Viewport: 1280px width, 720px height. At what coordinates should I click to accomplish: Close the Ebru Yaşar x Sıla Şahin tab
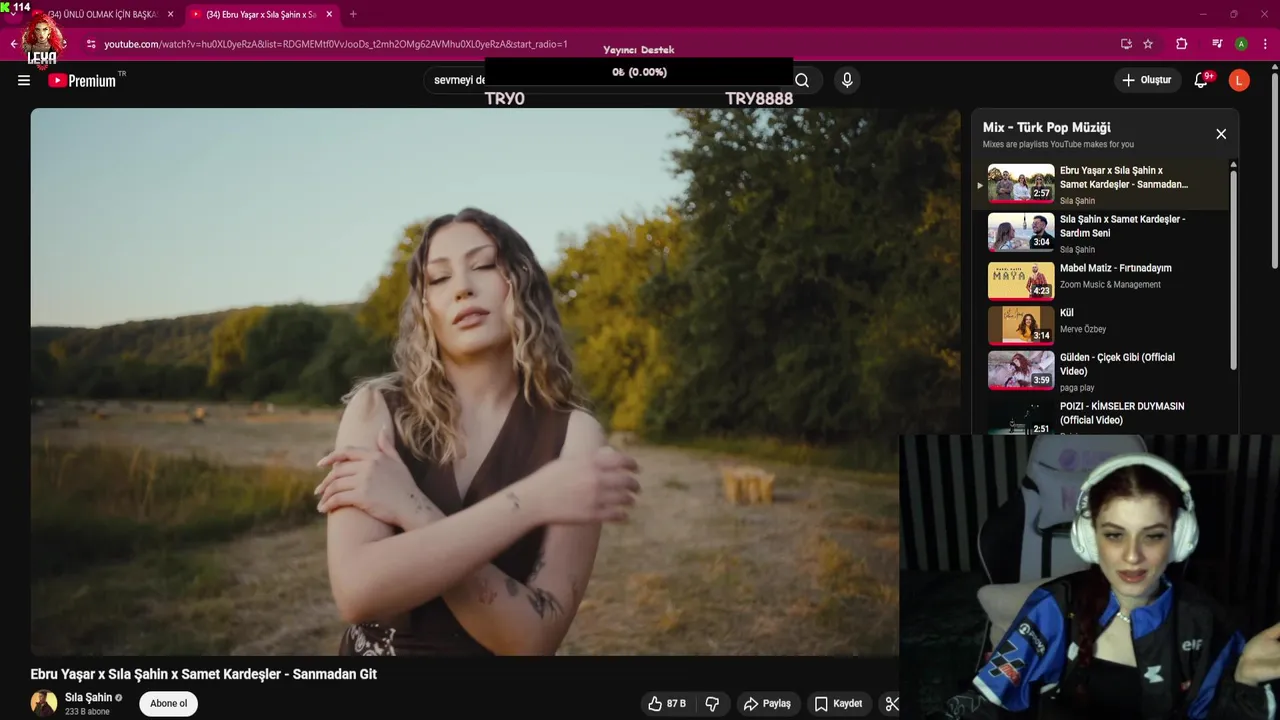(x=329, y=14)
